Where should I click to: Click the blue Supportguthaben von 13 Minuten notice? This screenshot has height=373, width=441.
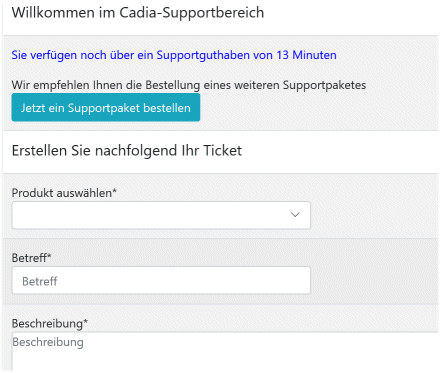174,55
